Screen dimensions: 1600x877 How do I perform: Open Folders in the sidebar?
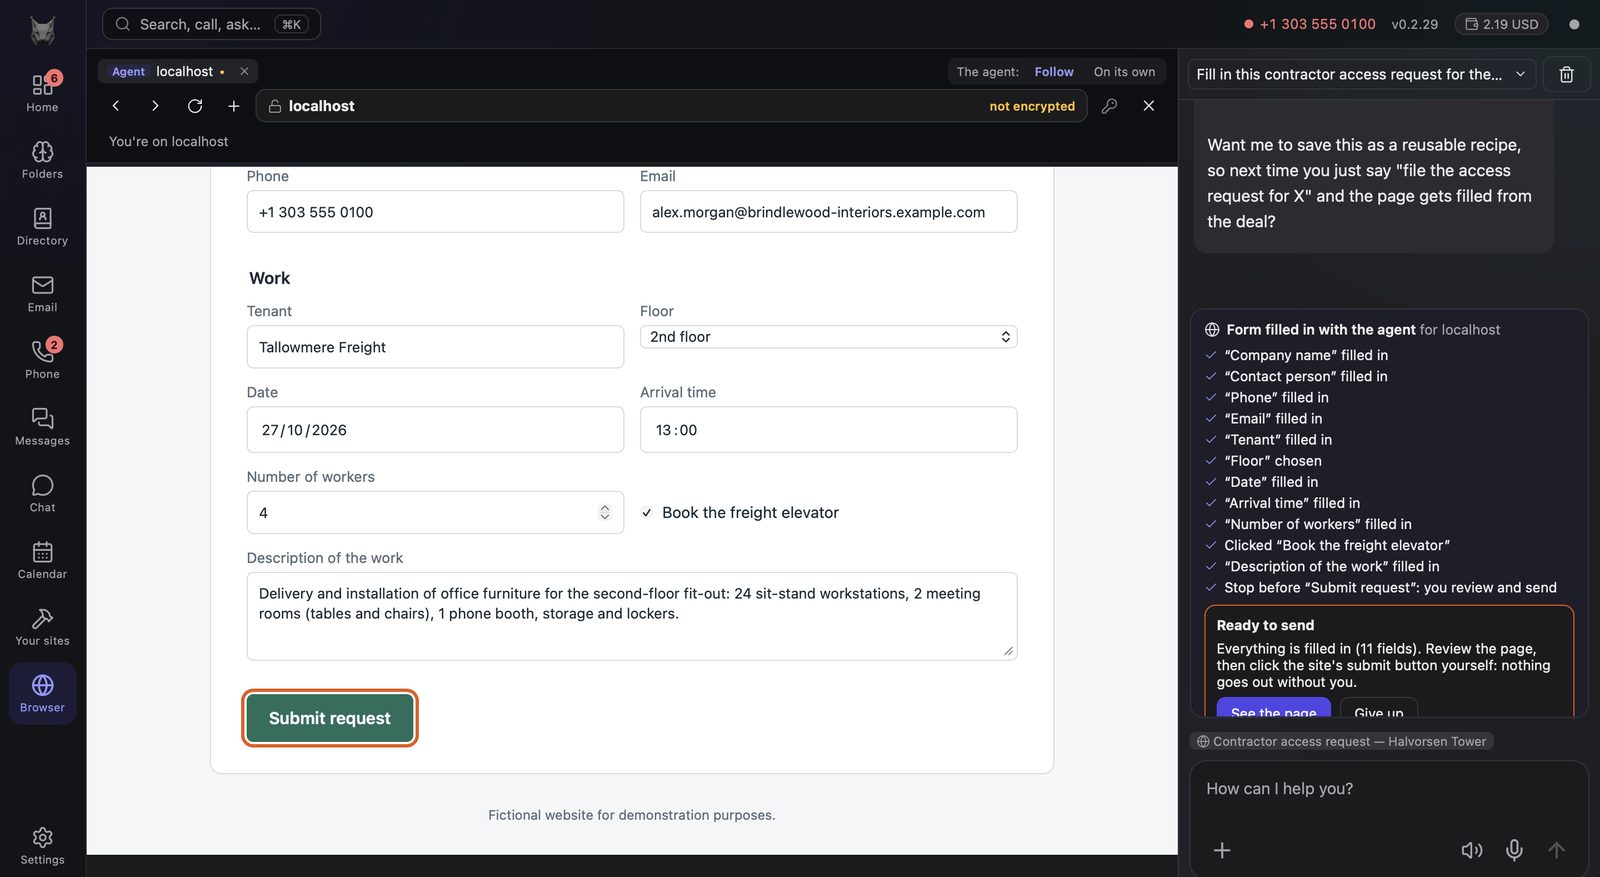pyautogui.click(x=42, y=160)
